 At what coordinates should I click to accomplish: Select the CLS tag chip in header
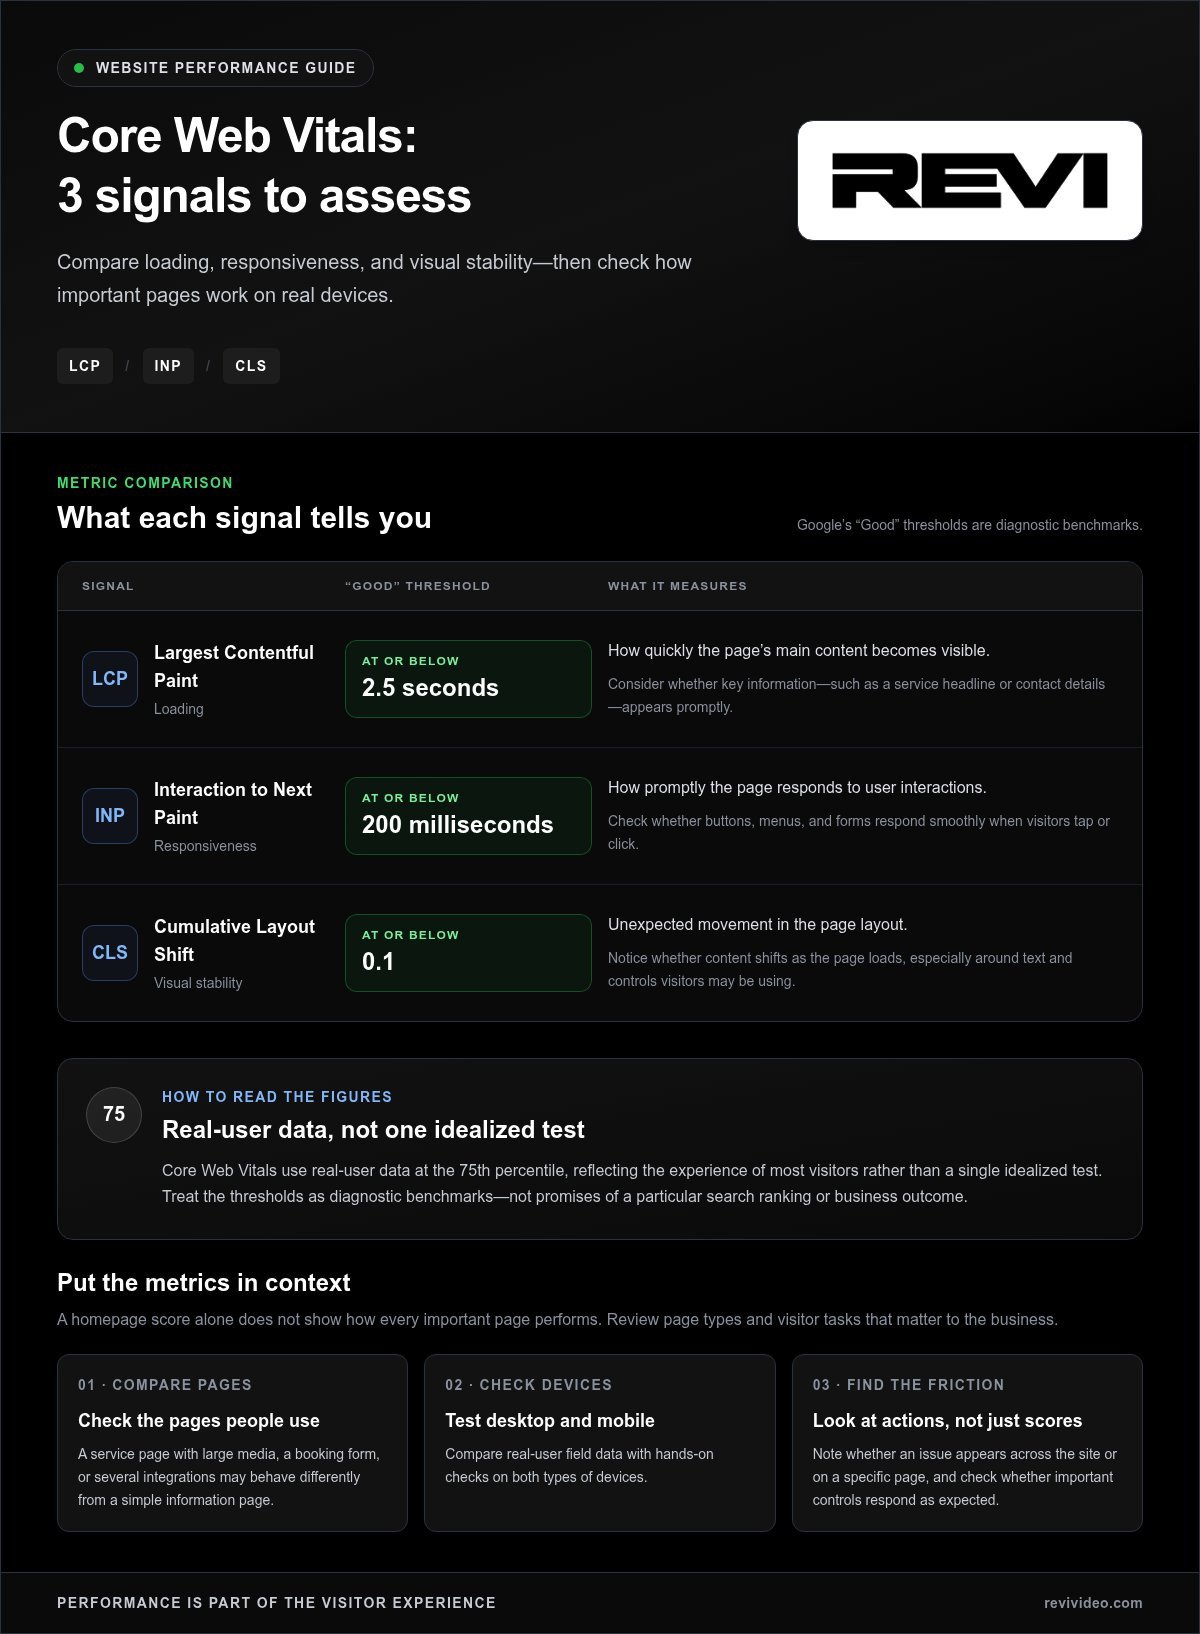click(x=251, y=366)
